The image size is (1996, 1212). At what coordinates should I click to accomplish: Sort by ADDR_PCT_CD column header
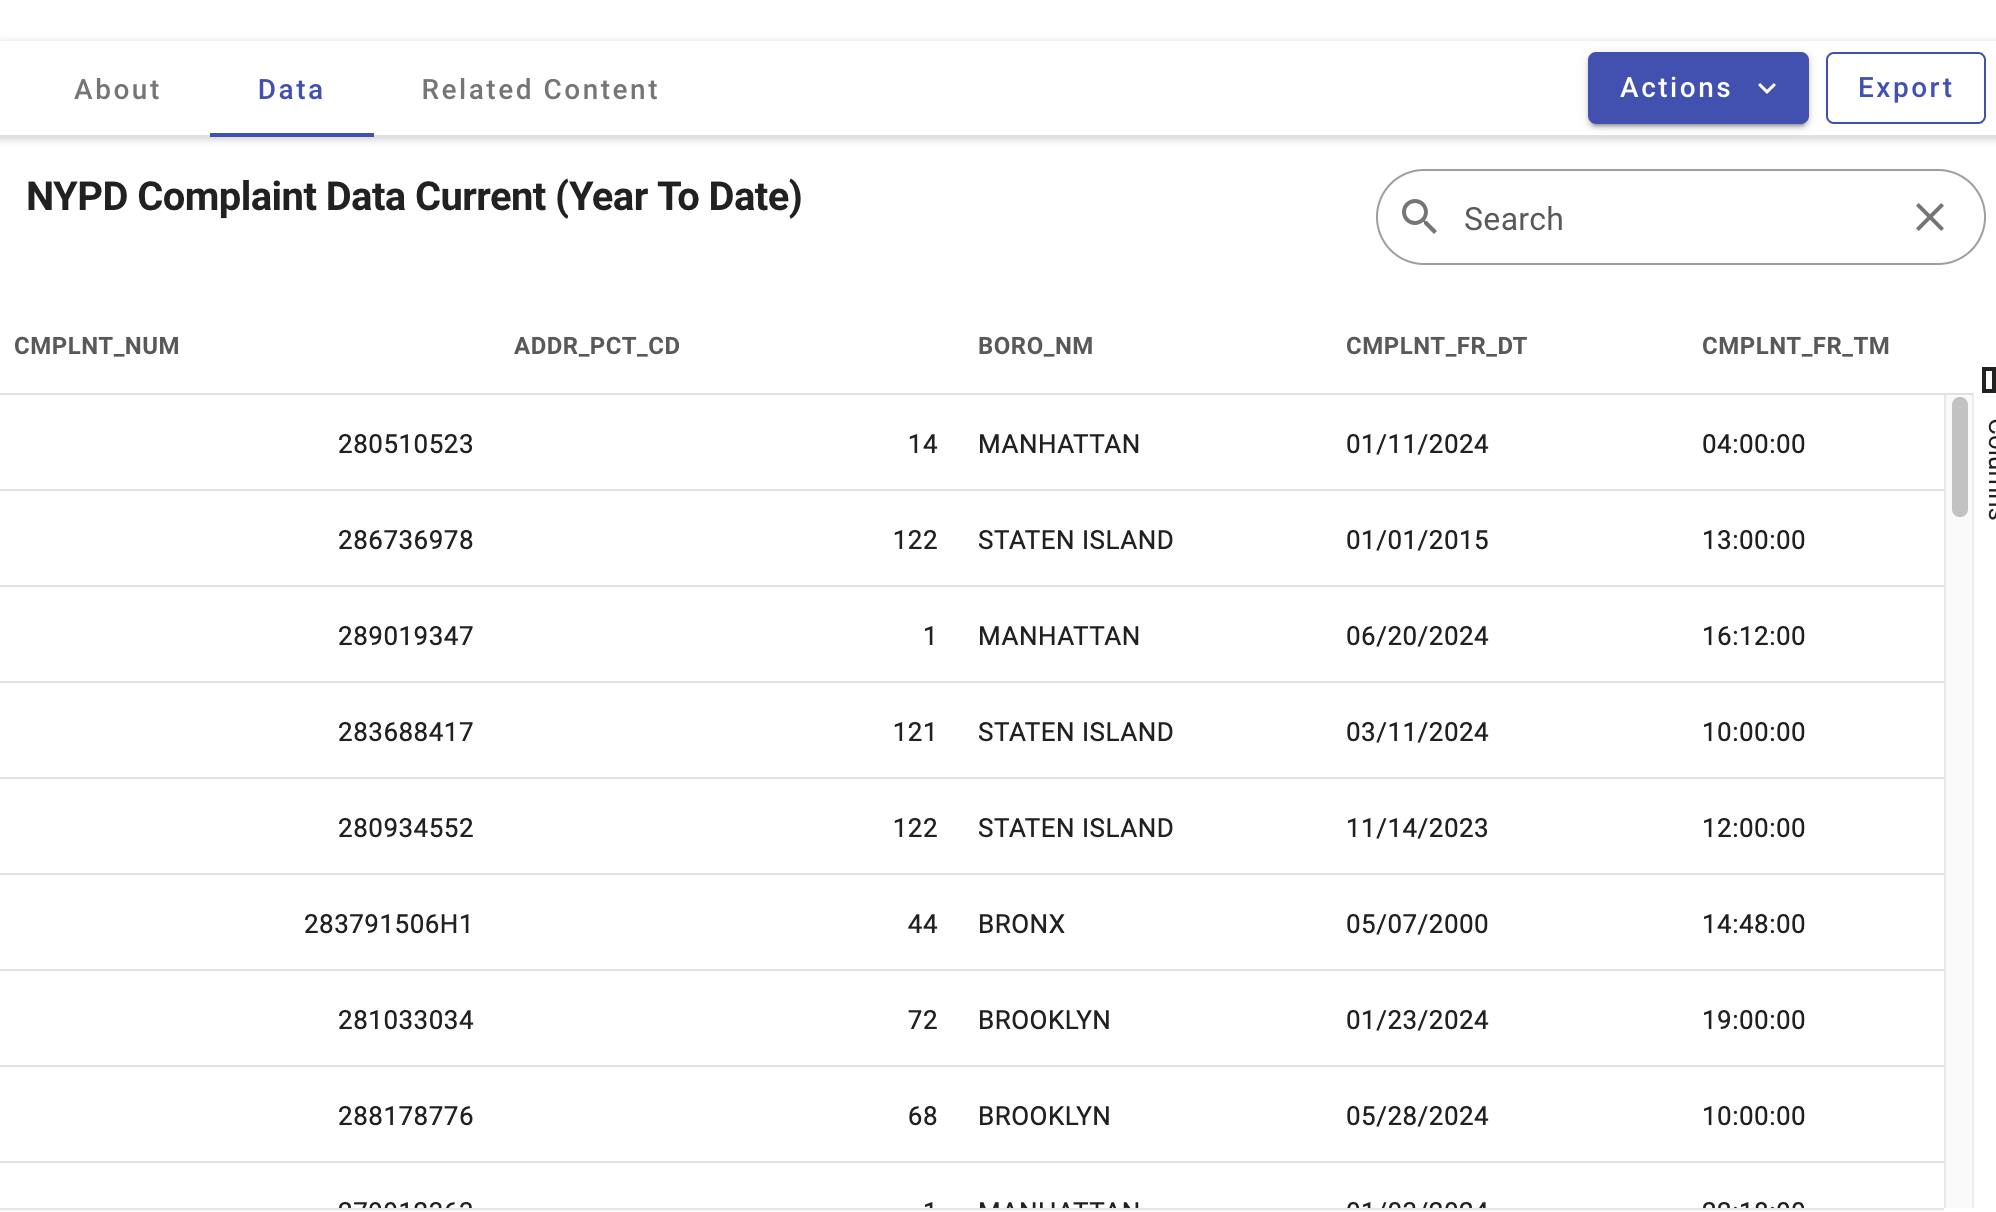597,346
